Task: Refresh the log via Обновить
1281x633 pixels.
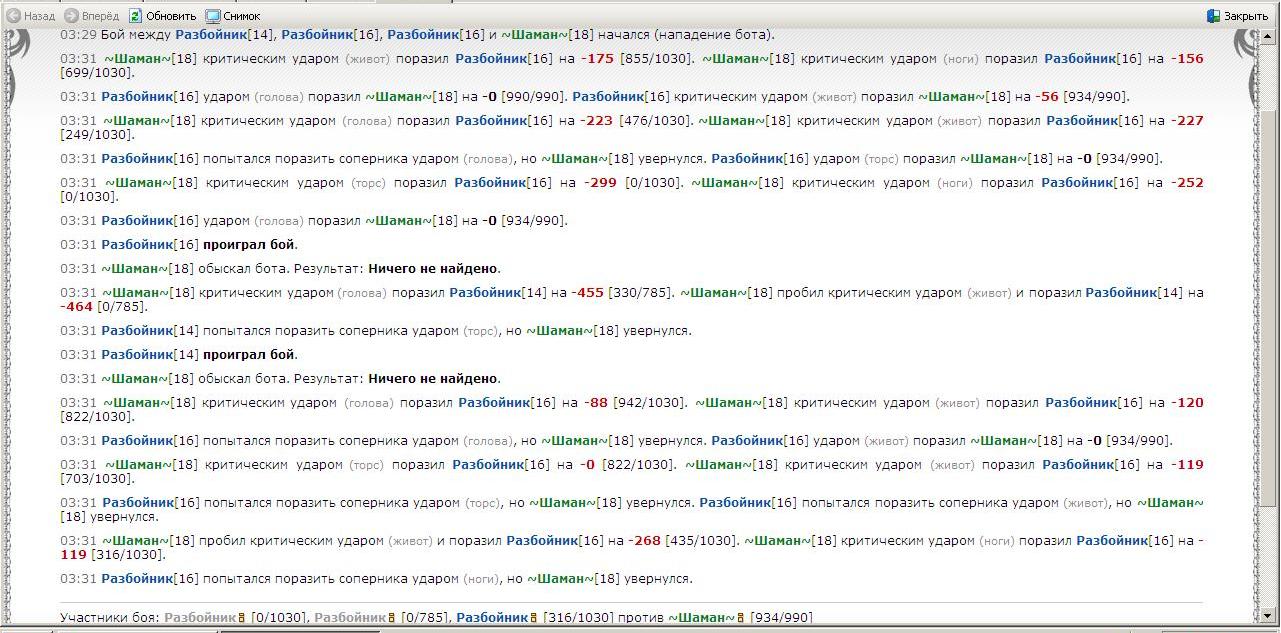Action: [162, 16]
